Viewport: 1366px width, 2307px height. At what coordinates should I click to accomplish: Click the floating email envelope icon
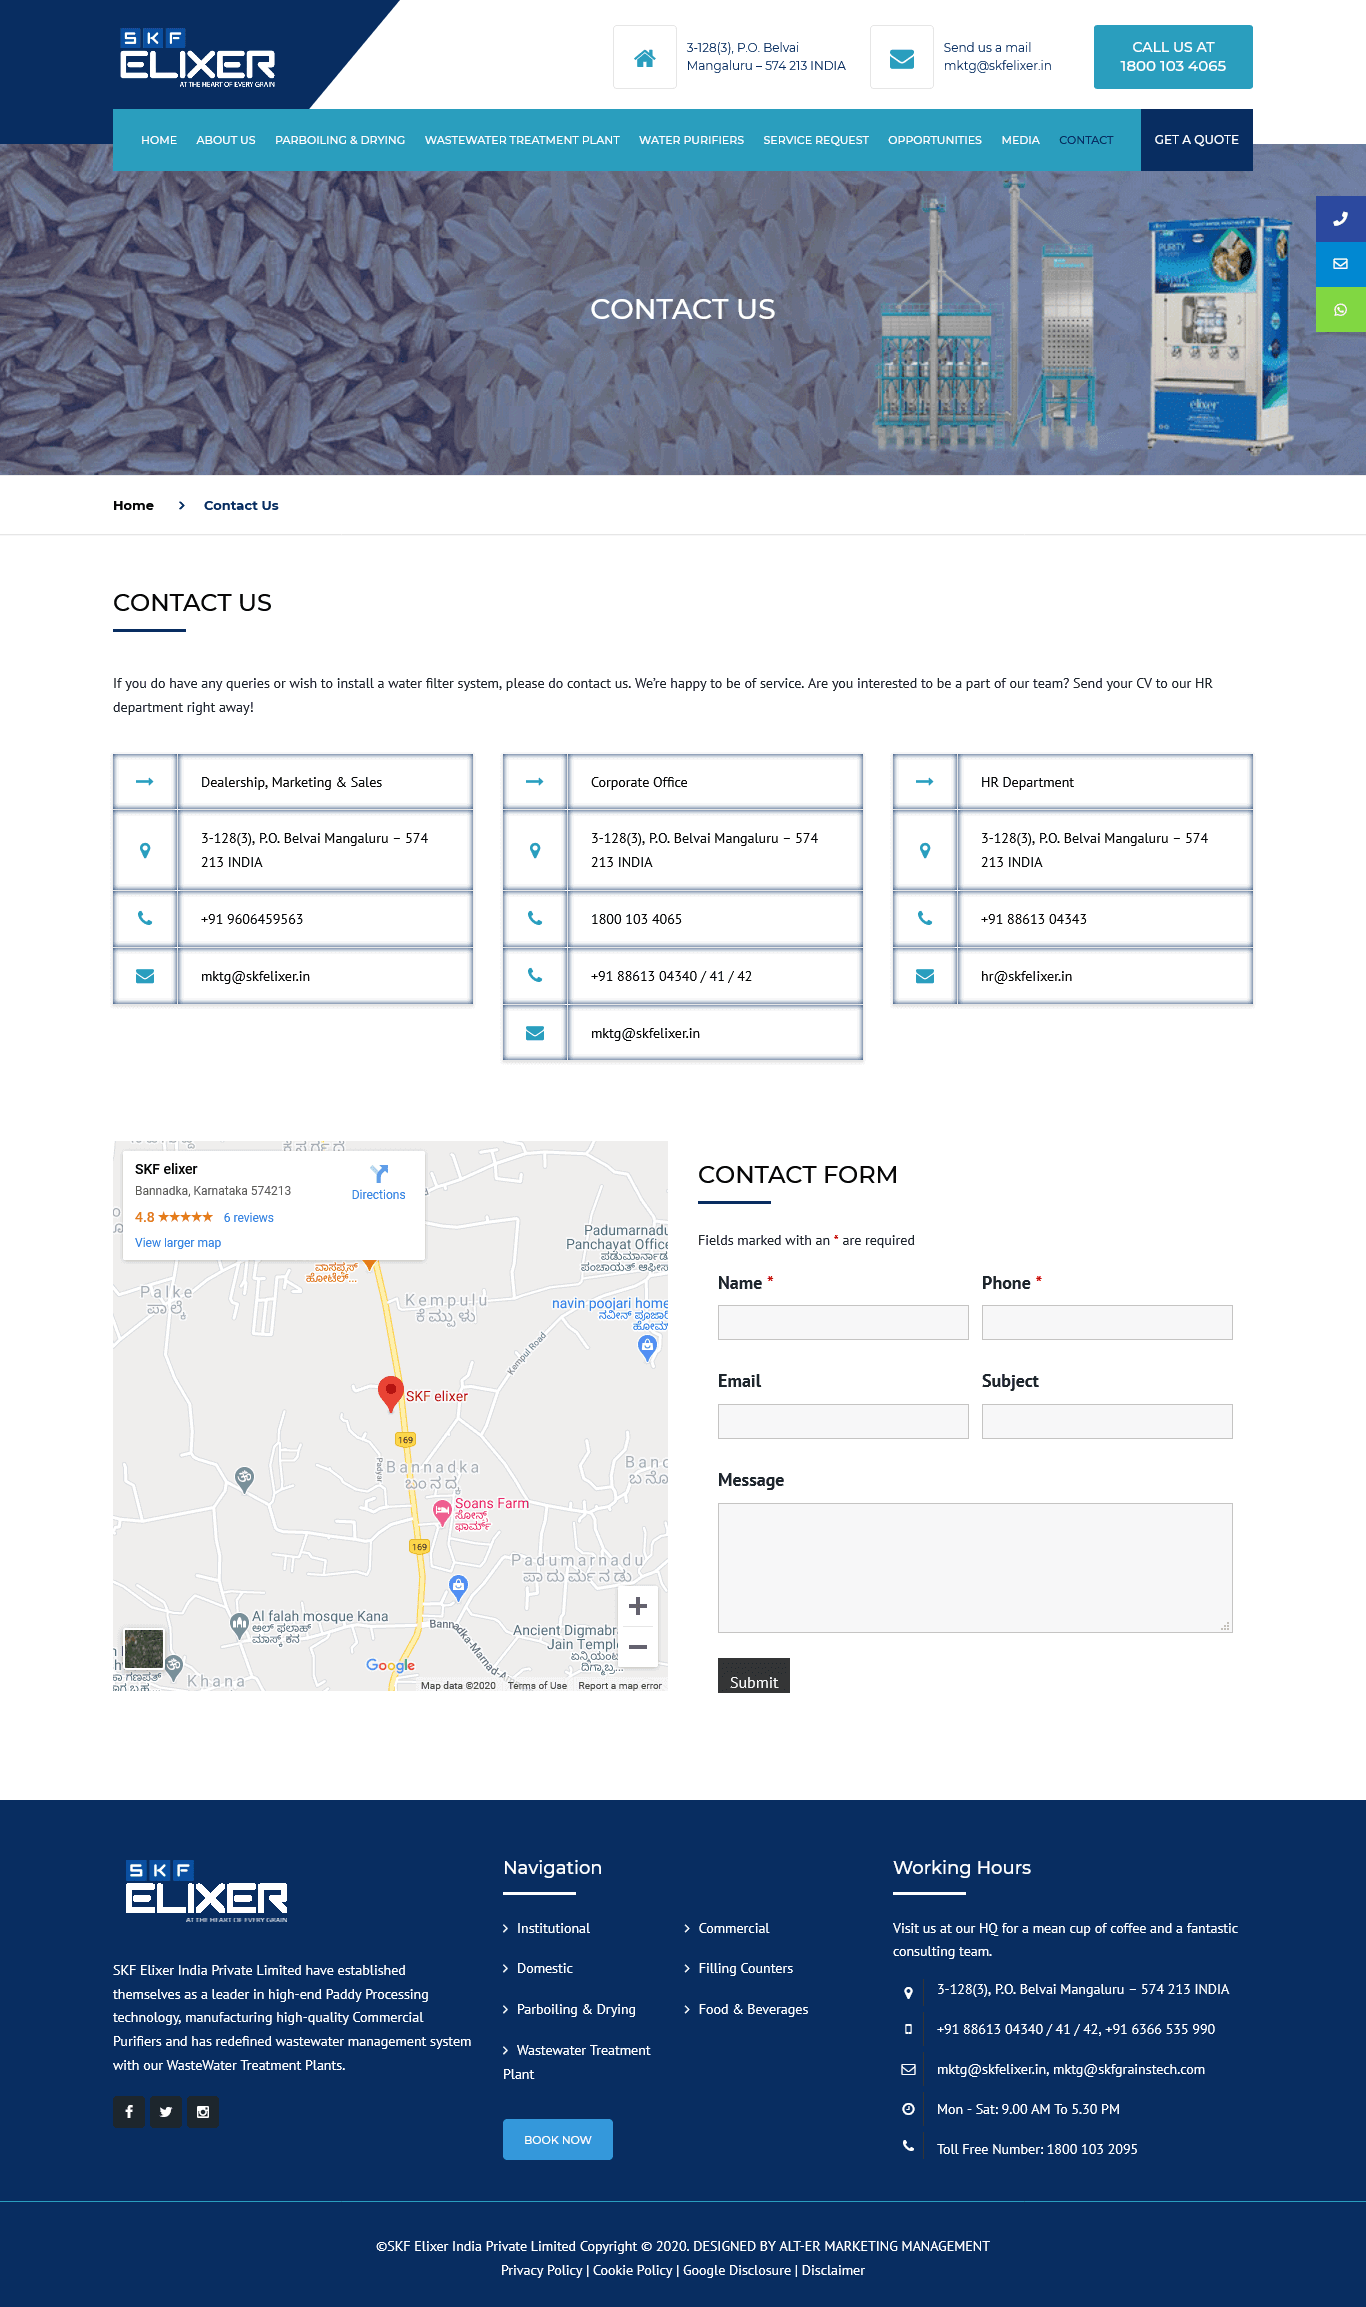click(1341, 264)
